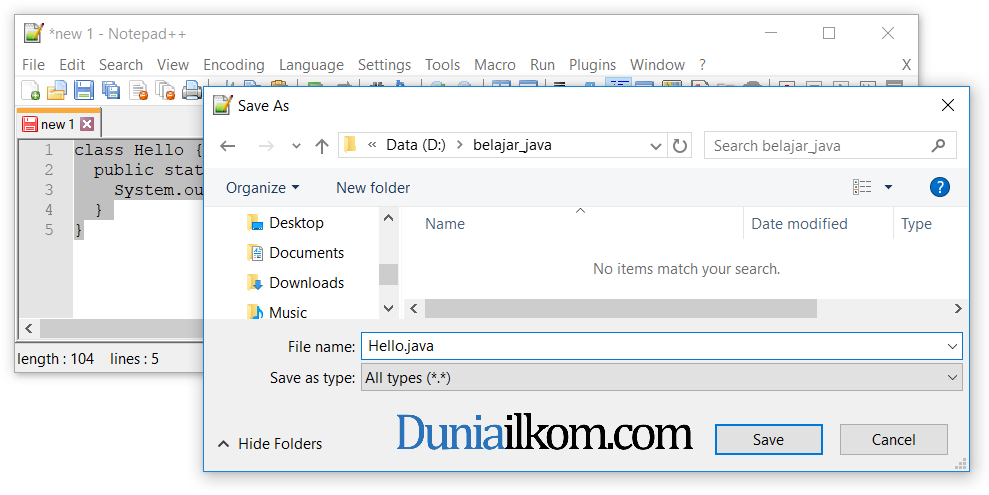Click the Save button
The width and height of the screenshot is (989, 495).
(x=768, y=440)
